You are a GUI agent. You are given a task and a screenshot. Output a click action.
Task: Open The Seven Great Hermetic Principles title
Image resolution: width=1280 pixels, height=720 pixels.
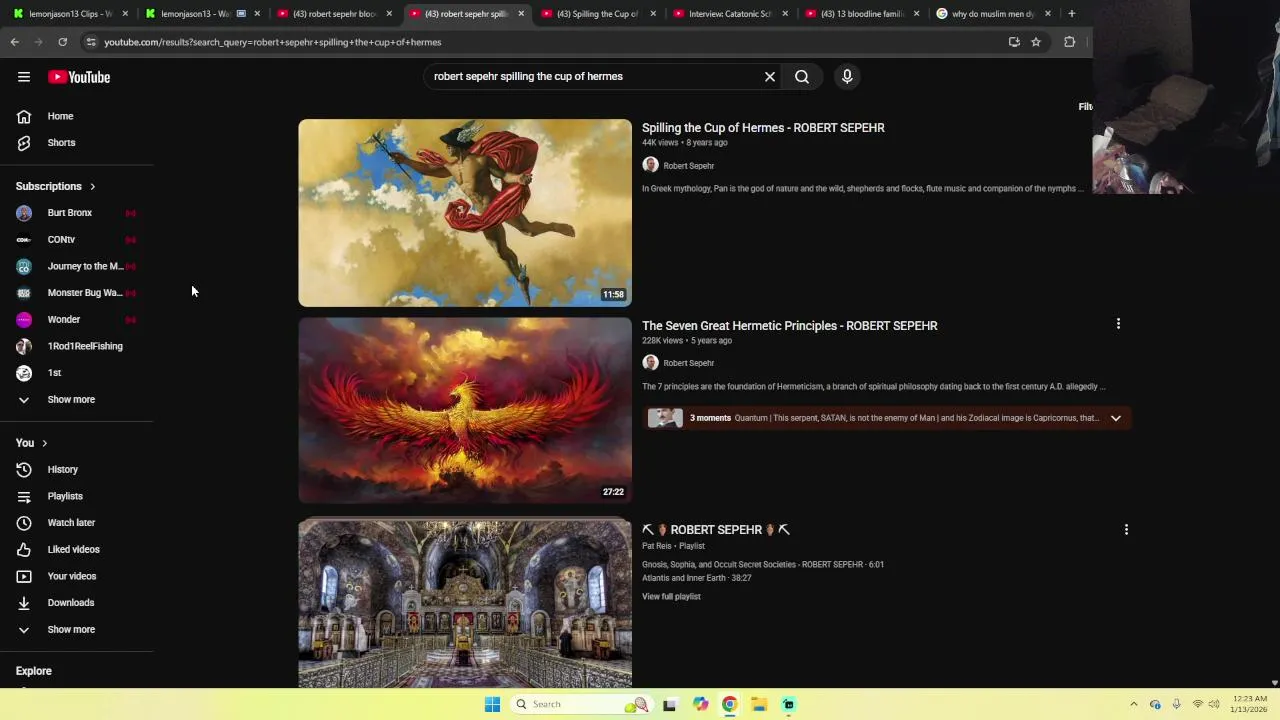pyautogui.click(x=789, y=326)
